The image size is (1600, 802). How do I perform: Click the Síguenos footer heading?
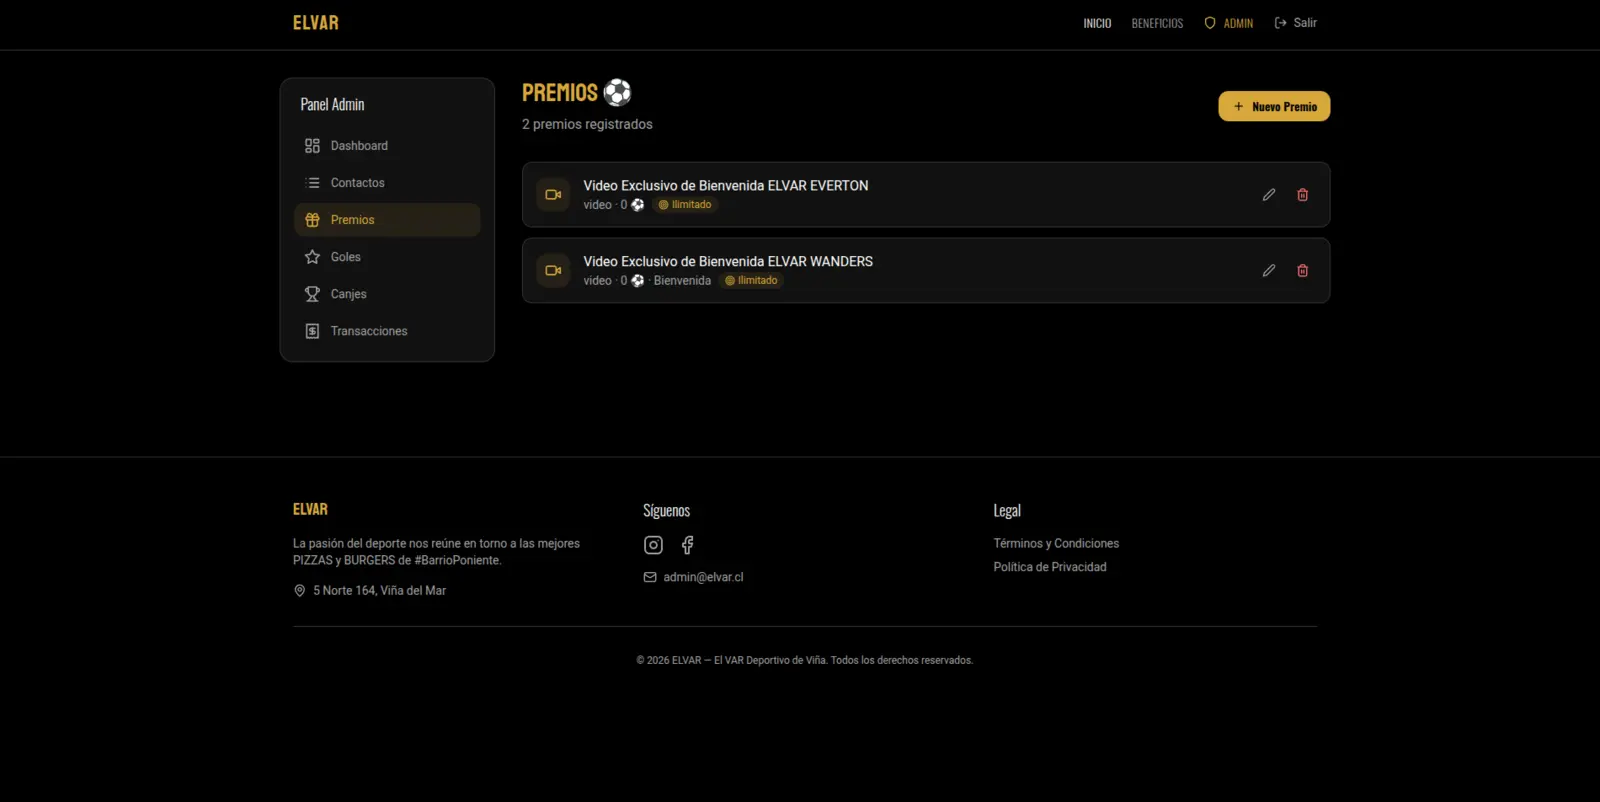click(666, 510)
